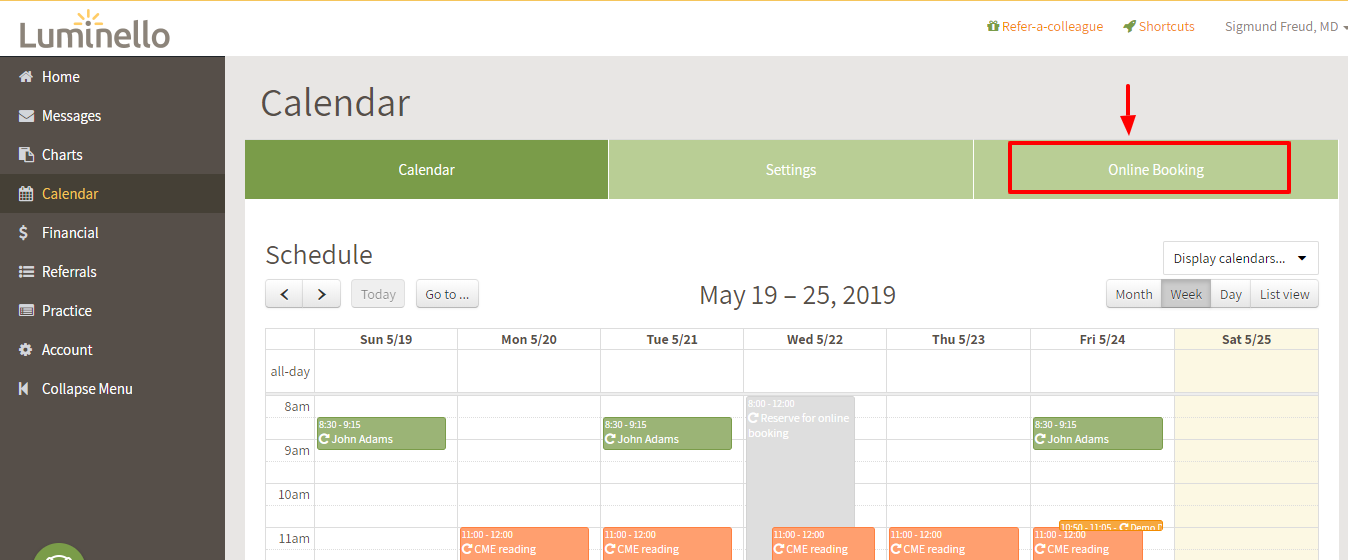Click the Charts documents icon
The image size is (1348, 560).
pos(26,155)
